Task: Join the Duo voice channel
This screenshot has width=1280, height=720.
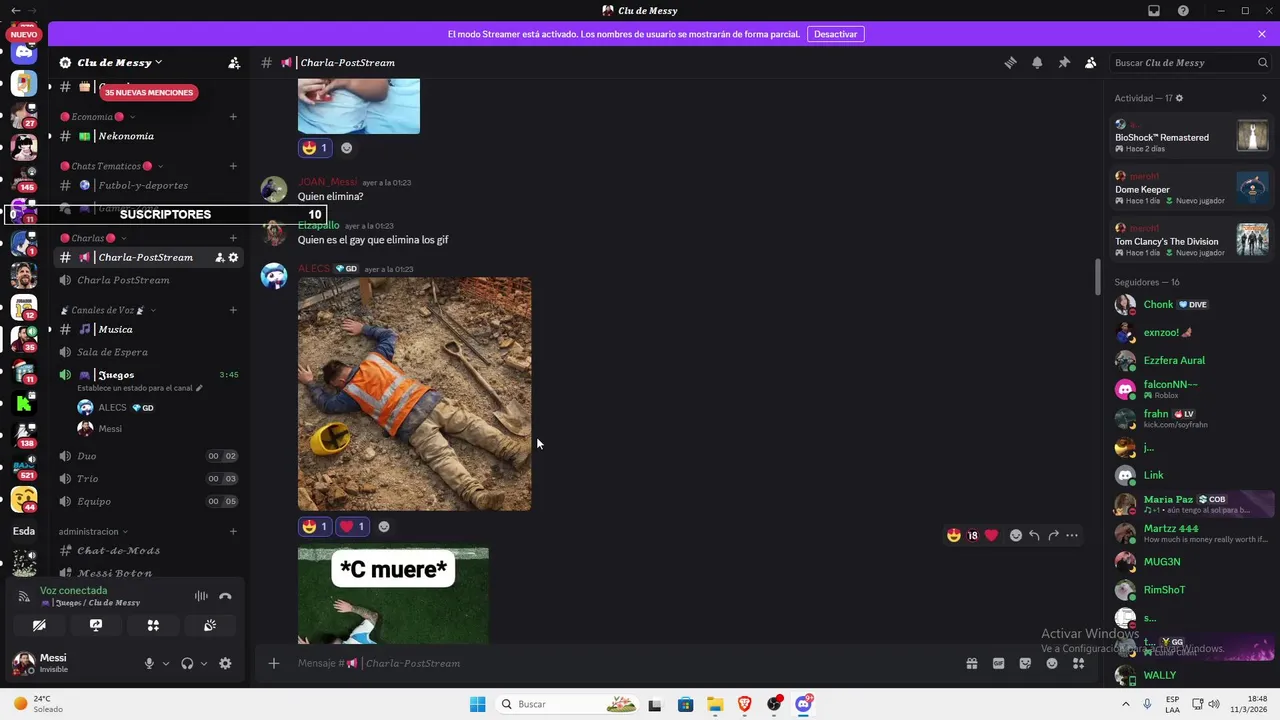Action: (148, 456)
